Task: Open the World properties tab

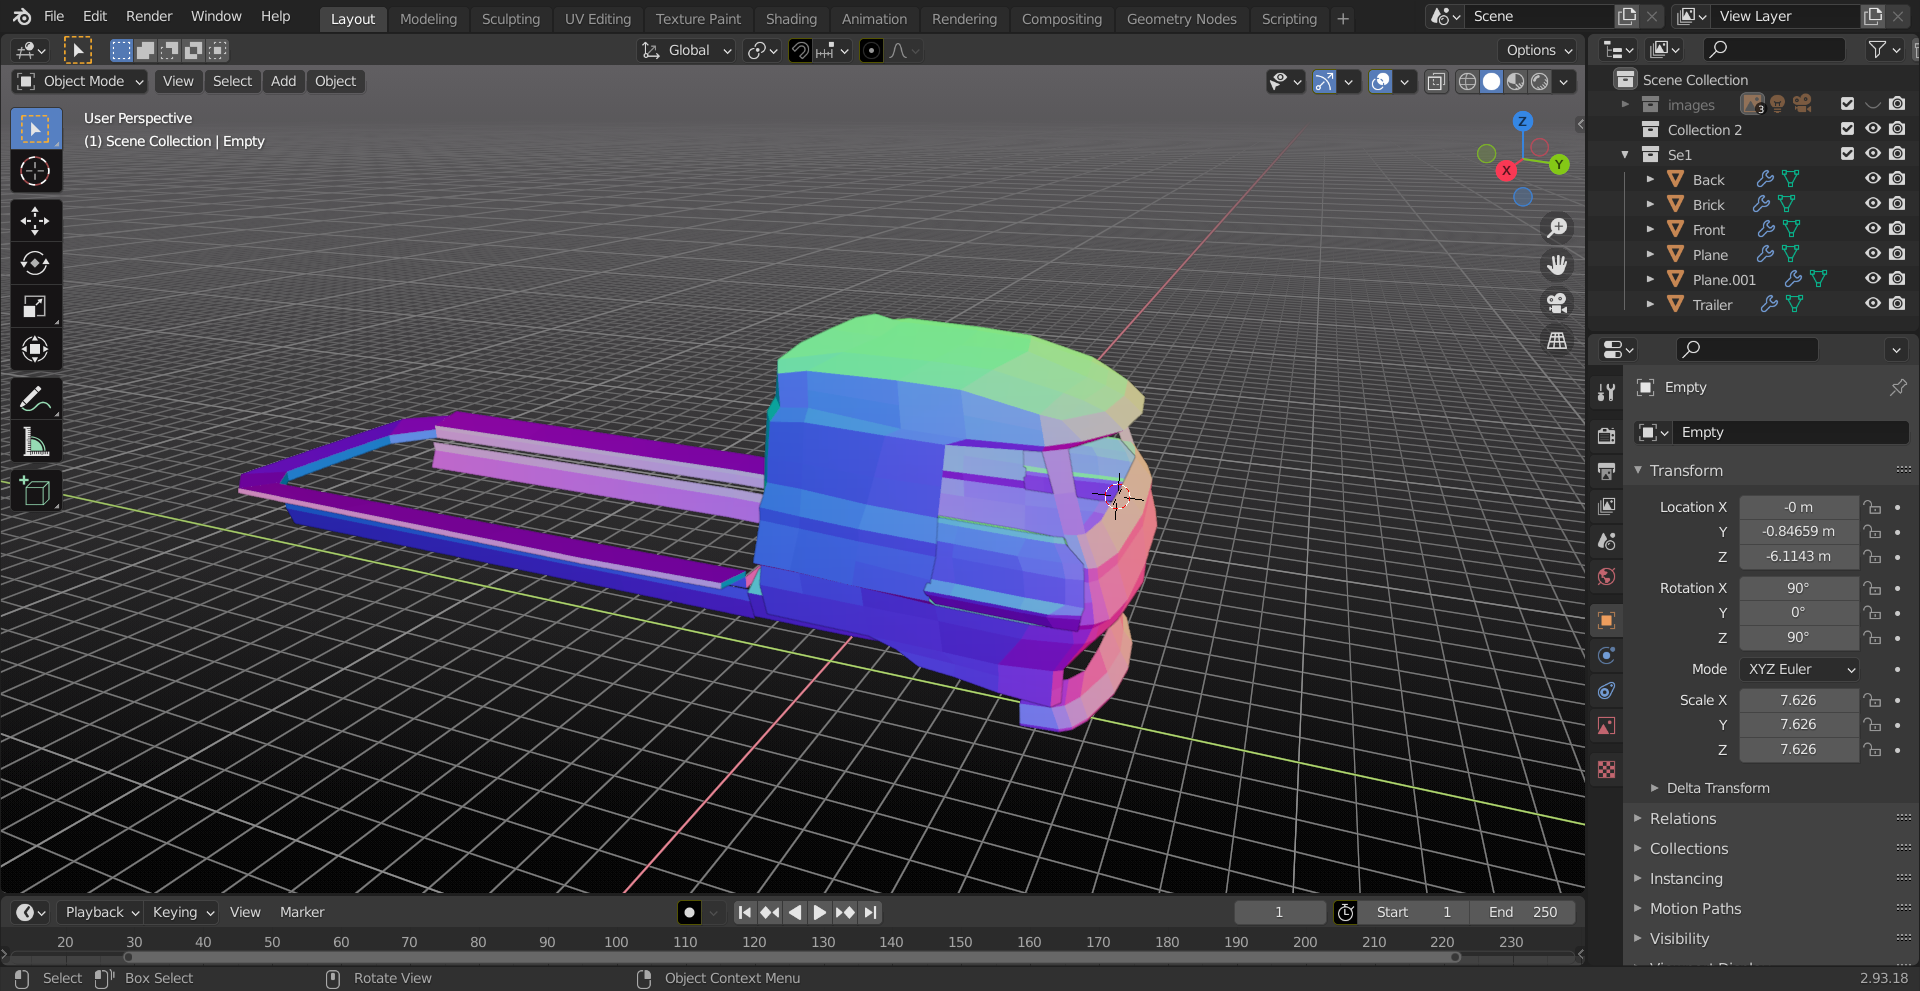Action: [x=1606, y=576]
